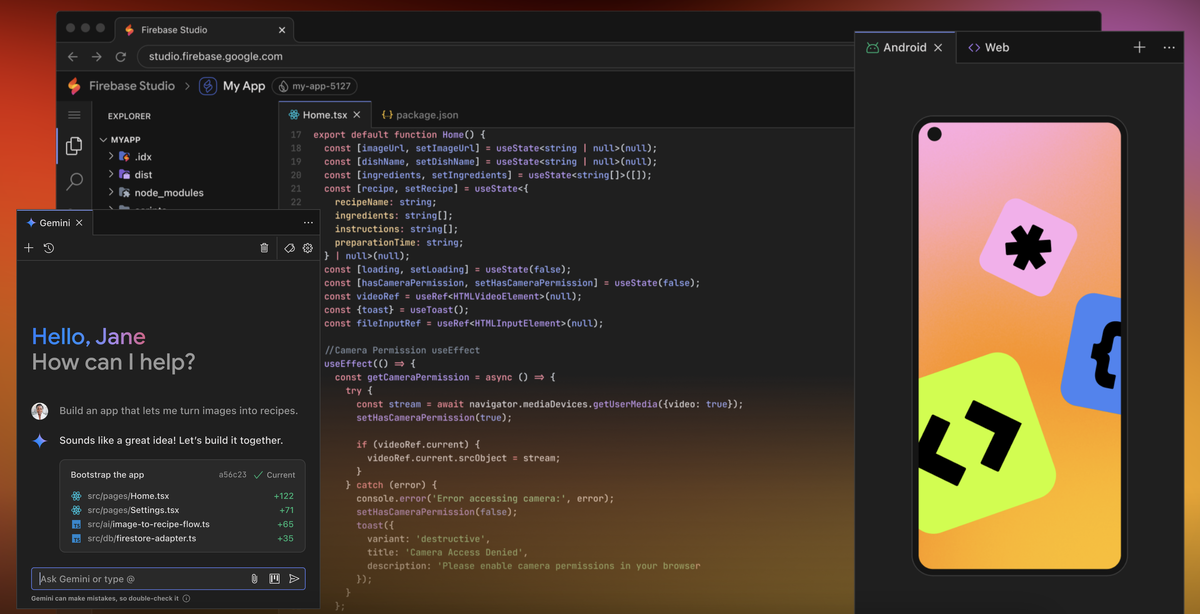This screenshot has width=1200, height=614.
Task: Close the Home.tsx editor tab
Action: coord(357,115)
